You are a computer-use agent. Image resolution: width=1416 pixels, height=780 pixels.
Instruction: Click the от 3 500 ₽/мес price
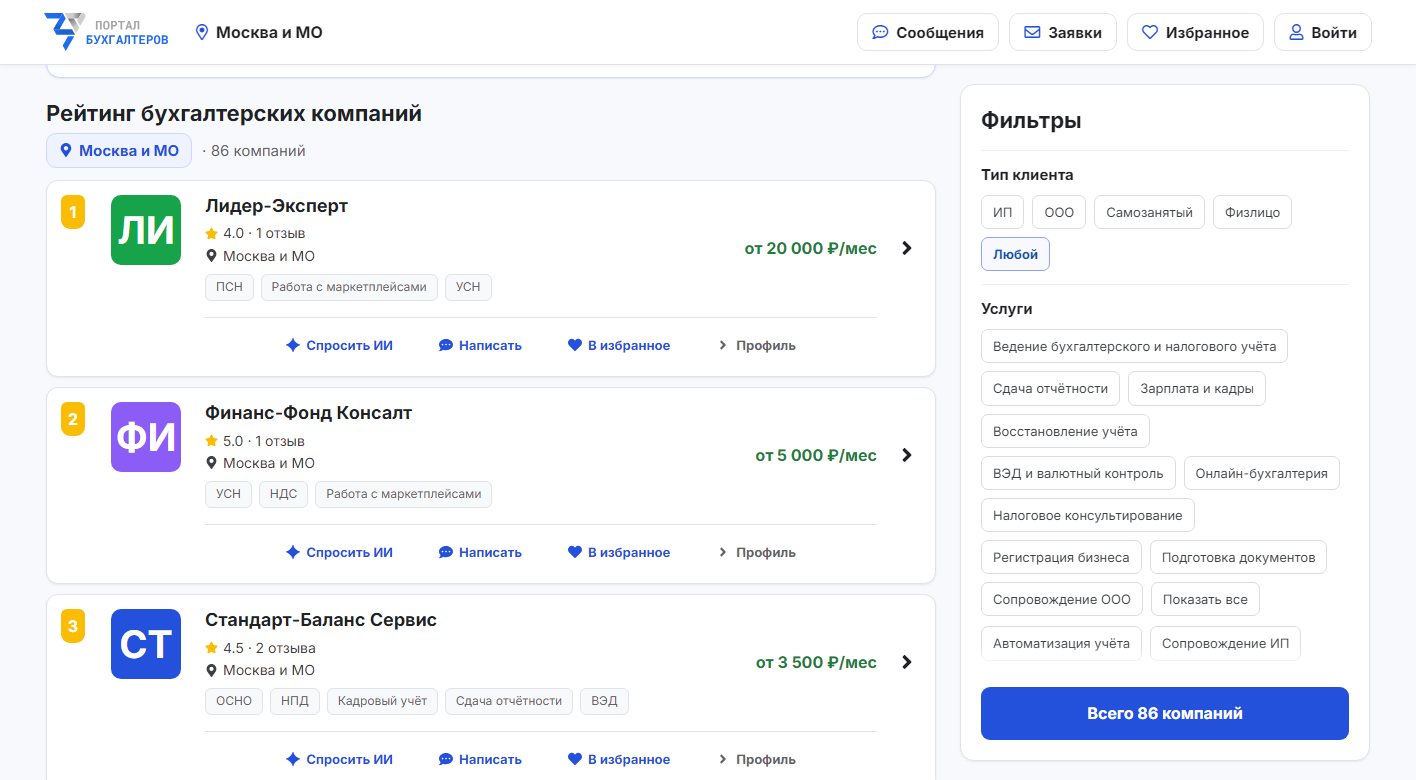[816, 662]
